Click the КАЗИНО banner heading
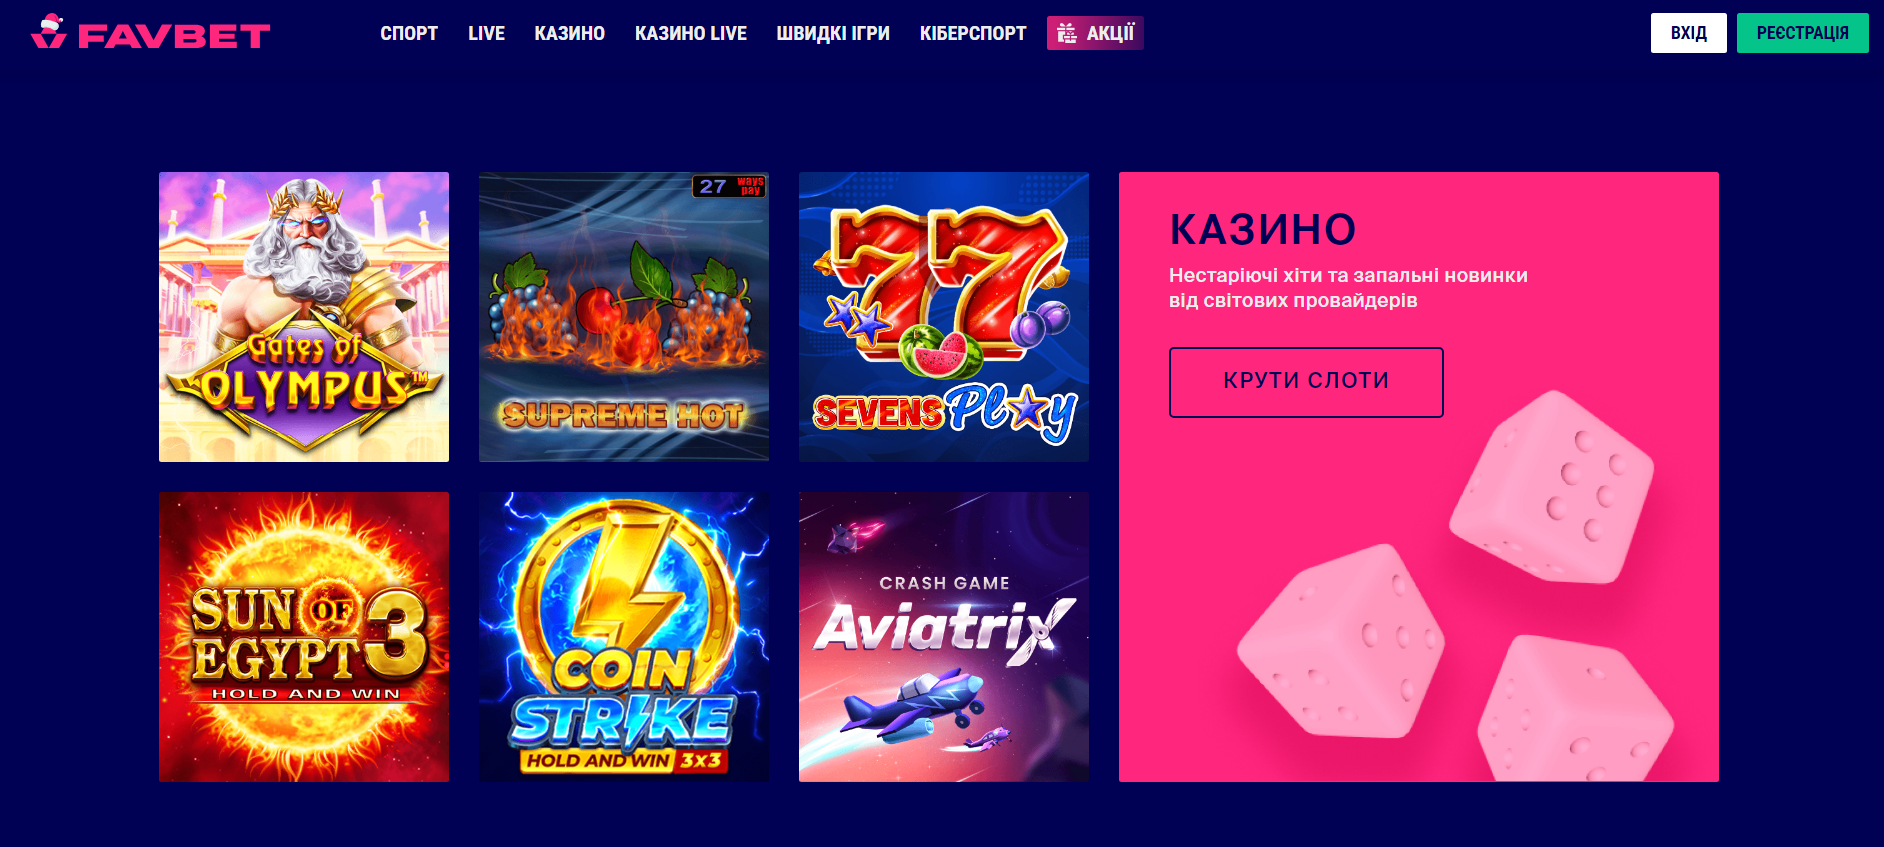The height and width of the screenshot is (847, 1884). [x=1263, y=230]
